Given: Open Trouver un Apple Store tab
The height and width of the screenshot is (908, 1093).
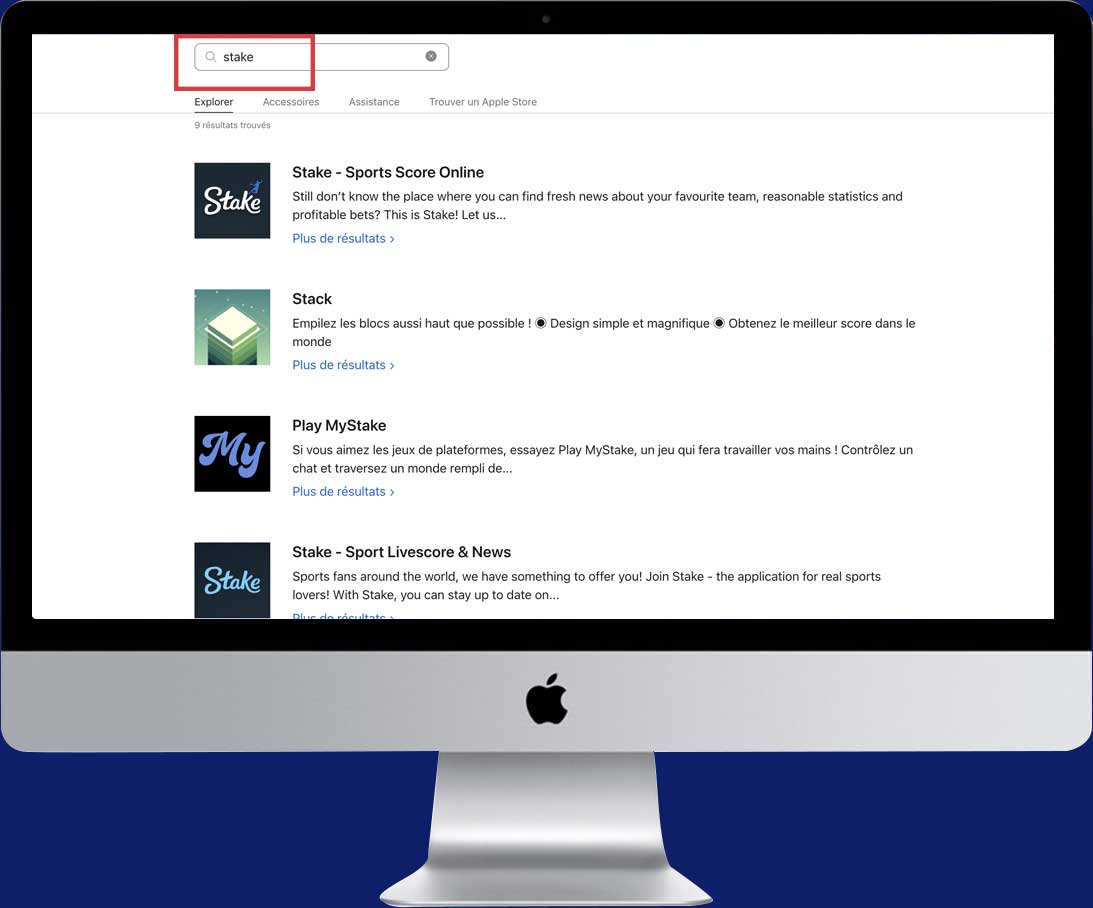Looking at the screenshot, I should point(482,102).
